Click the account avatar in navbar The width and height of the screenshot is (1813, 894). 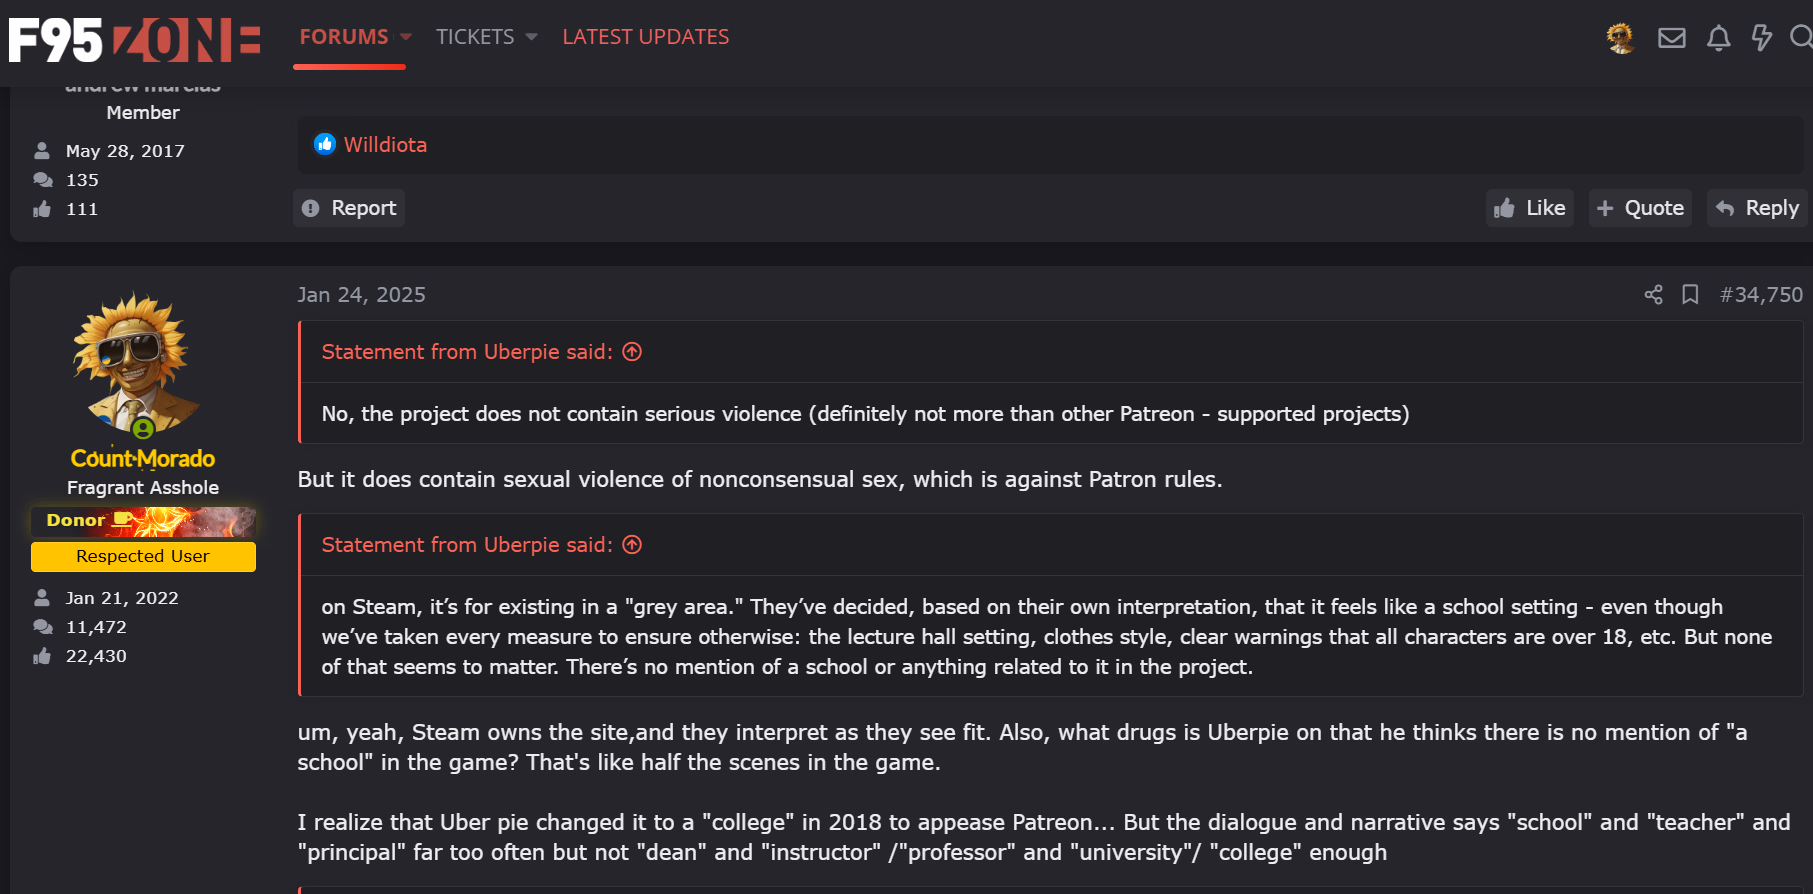1620,38
